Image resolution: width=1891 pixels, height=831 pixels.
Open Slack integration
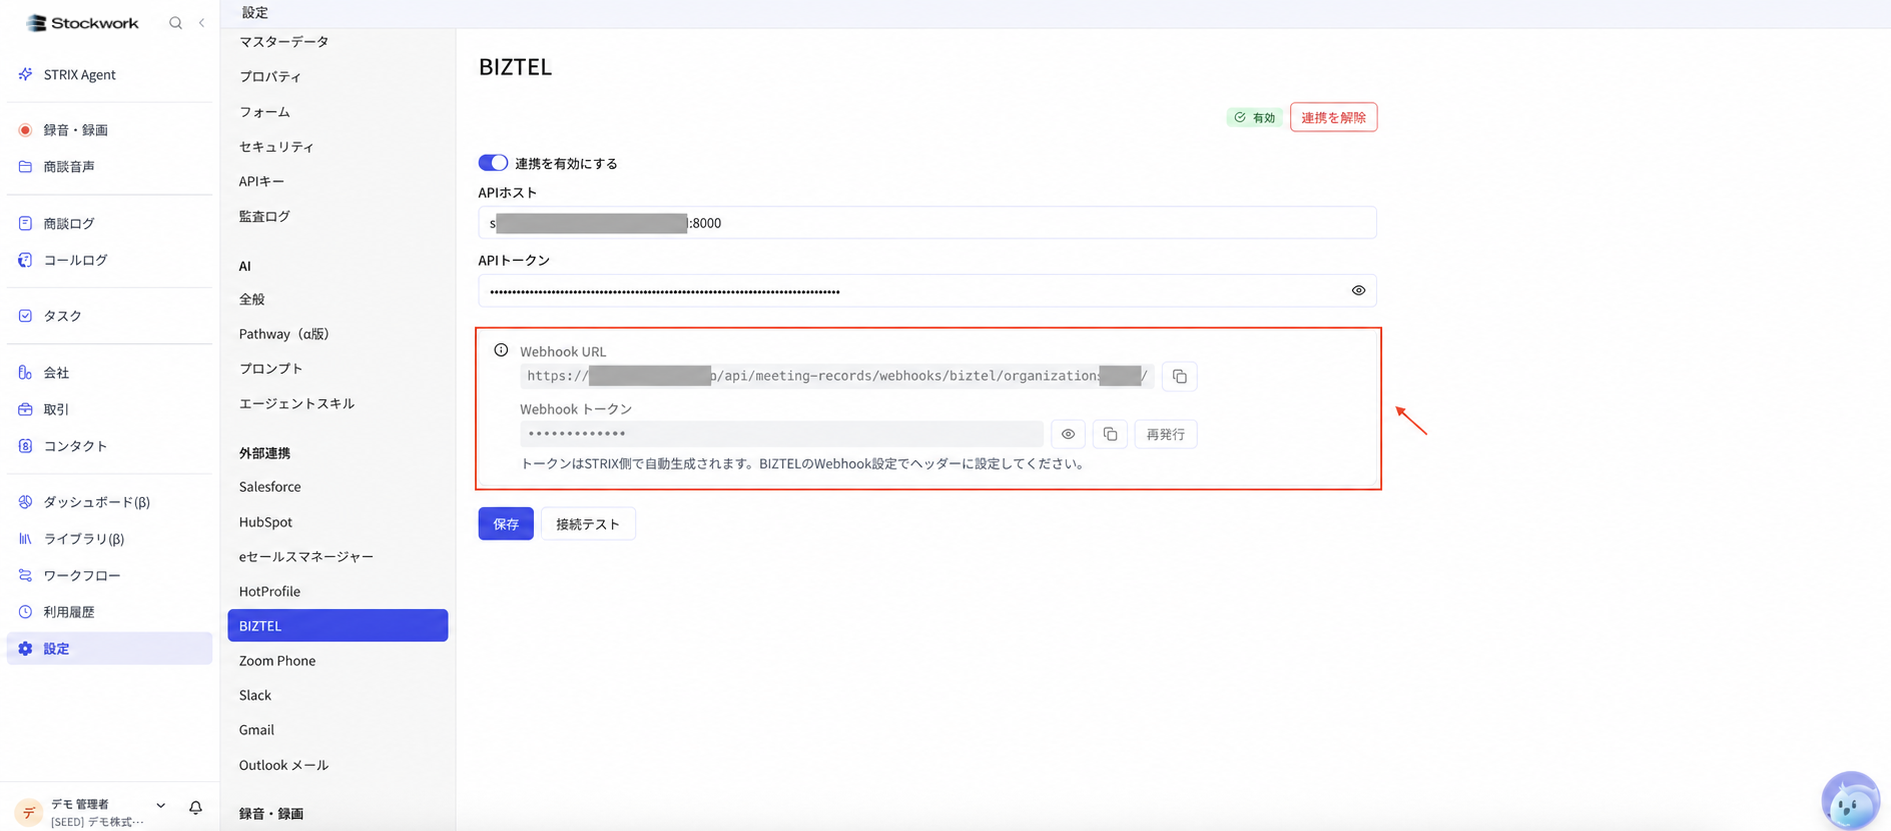pos(337,695)
